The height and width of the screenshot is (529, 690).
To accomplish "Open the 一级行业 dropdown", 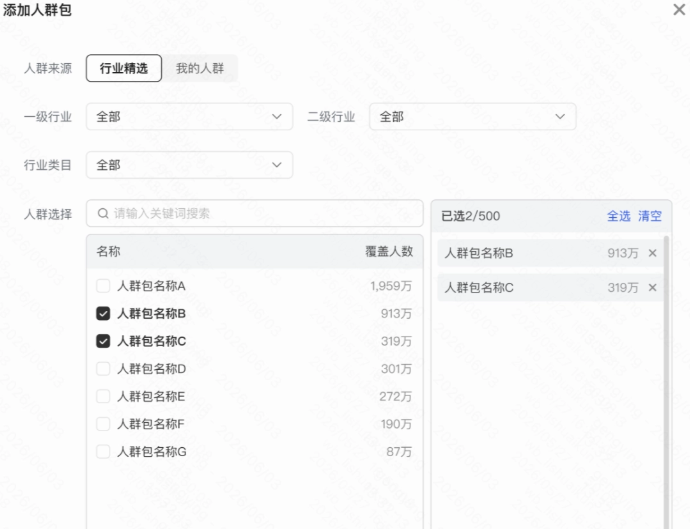I will click(189, 117).
